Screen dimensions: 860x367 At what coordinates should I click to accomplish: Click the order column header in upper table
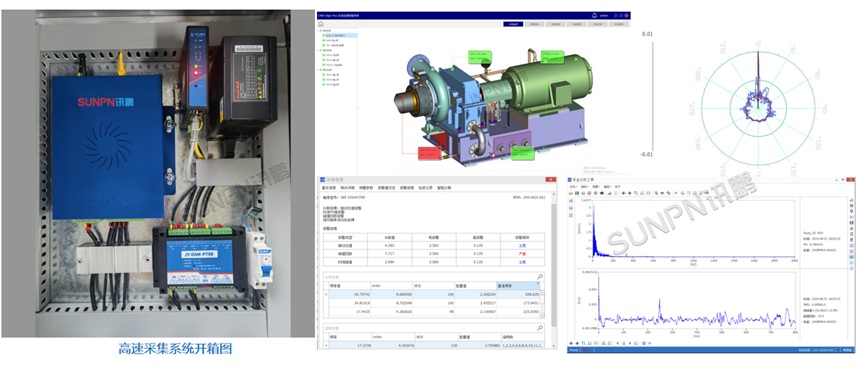(391, 286)
